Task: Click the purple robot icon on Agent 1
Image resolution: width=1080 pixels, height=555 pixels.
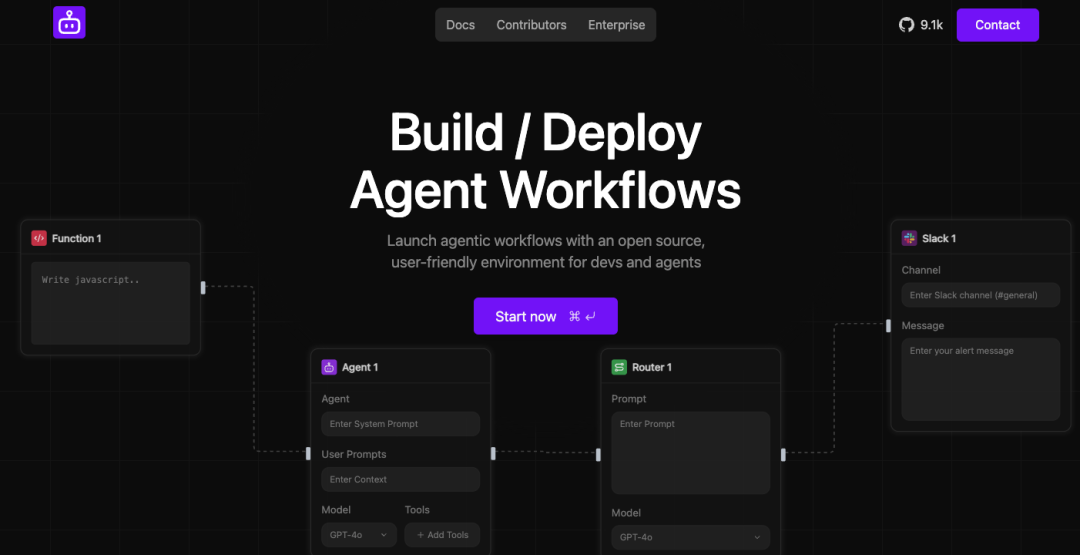Action: (x=329, y=367)
